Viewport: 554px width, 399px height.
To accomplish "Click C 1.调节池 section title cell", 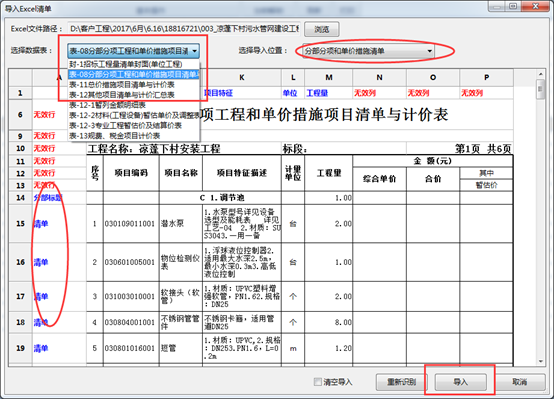I will pos(222,198).
